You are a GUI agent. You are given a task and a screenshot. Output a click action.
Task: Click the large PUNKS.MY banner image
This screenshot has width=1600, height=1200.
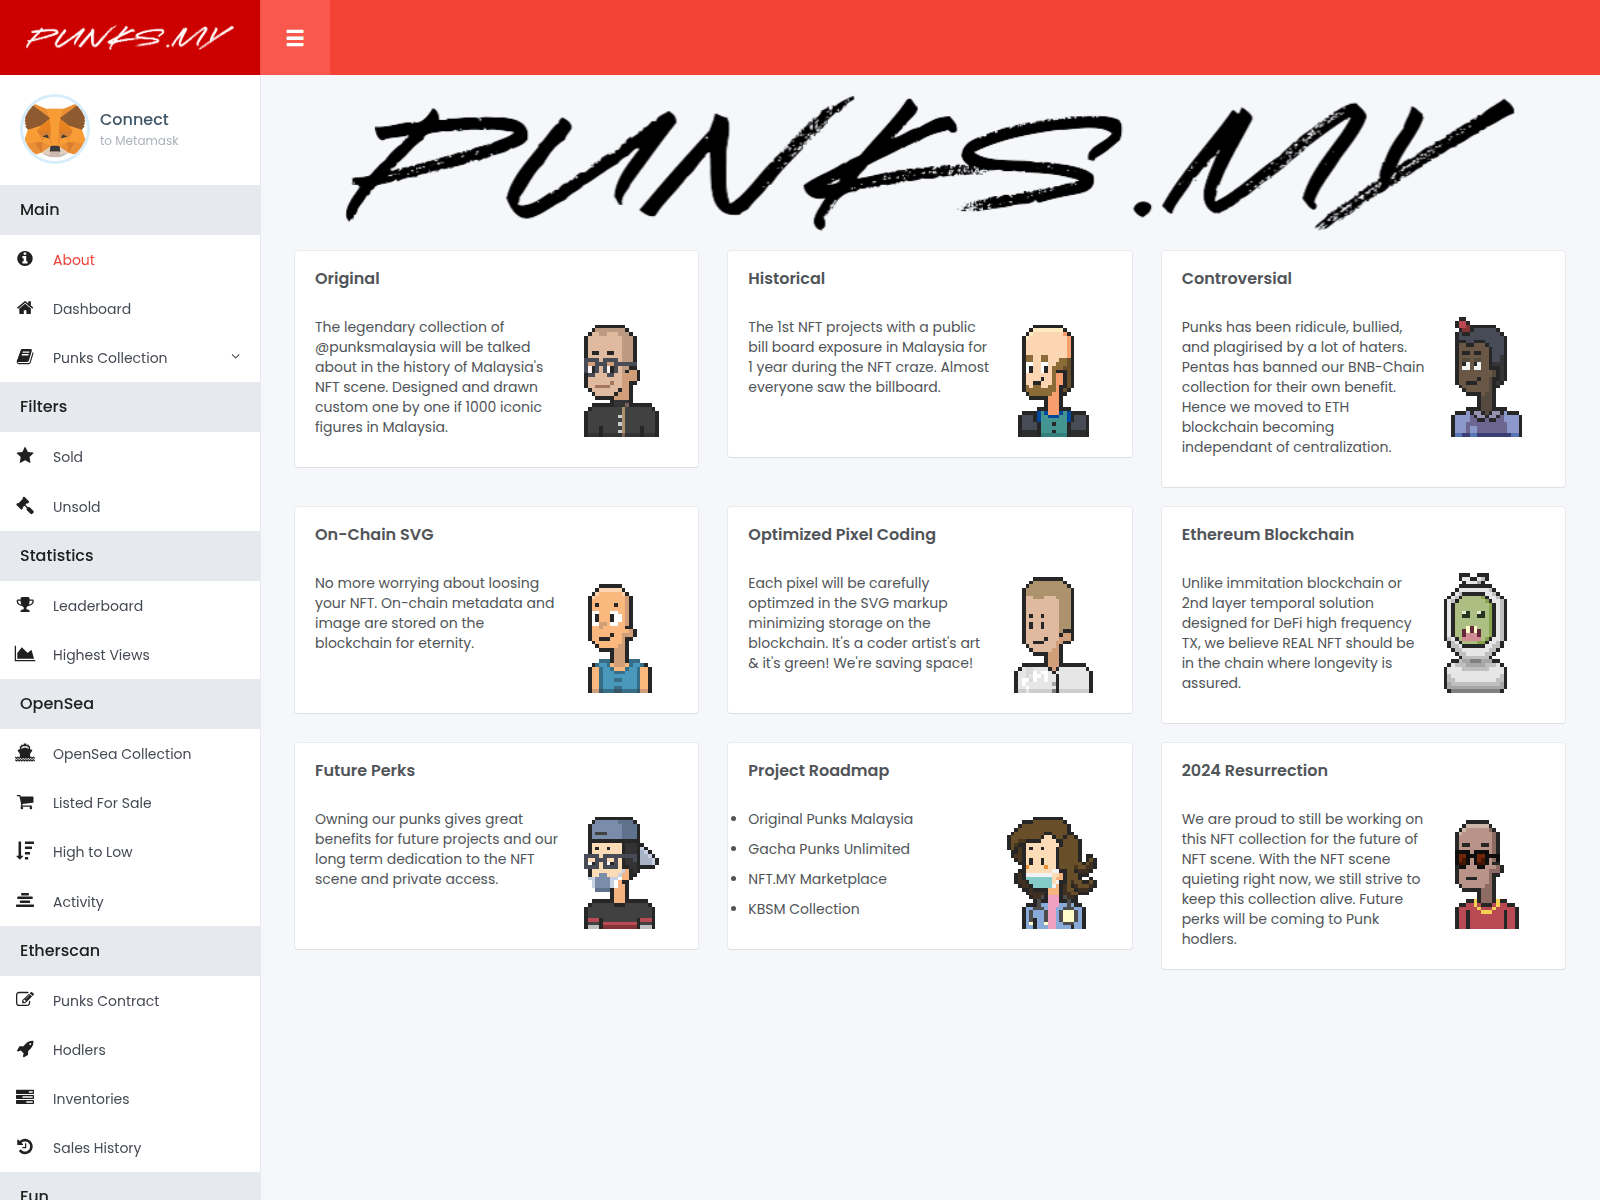930,163
